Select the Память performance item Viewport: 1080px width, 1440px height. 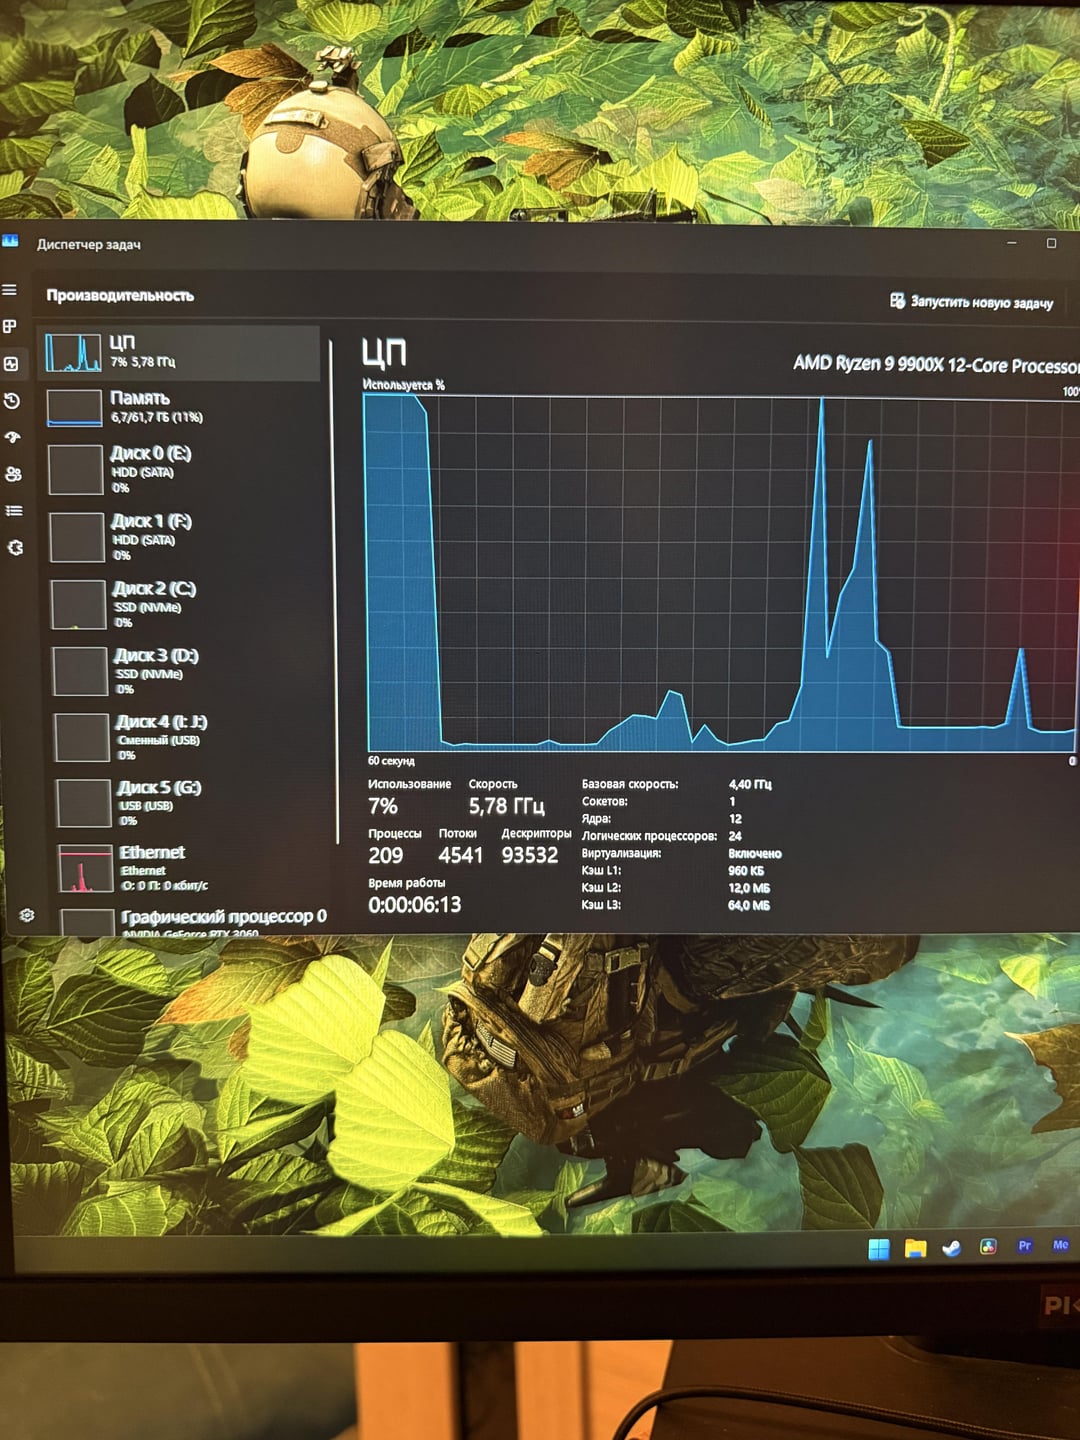(x=180, y=407)
